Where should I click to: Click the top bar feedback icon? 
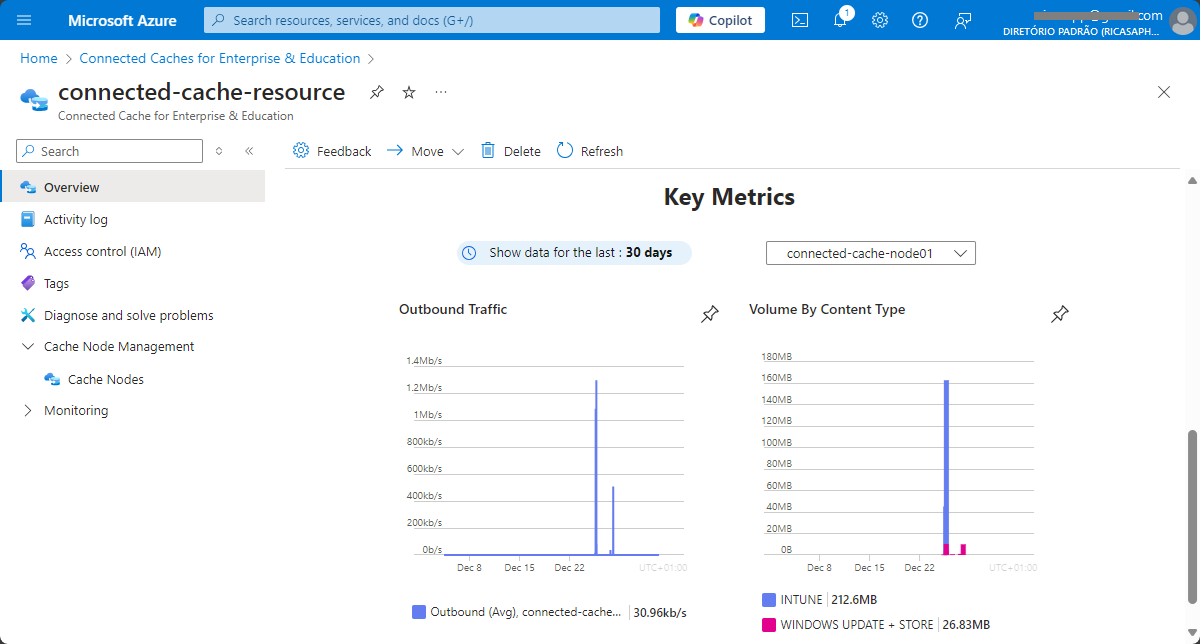(962, 20)
